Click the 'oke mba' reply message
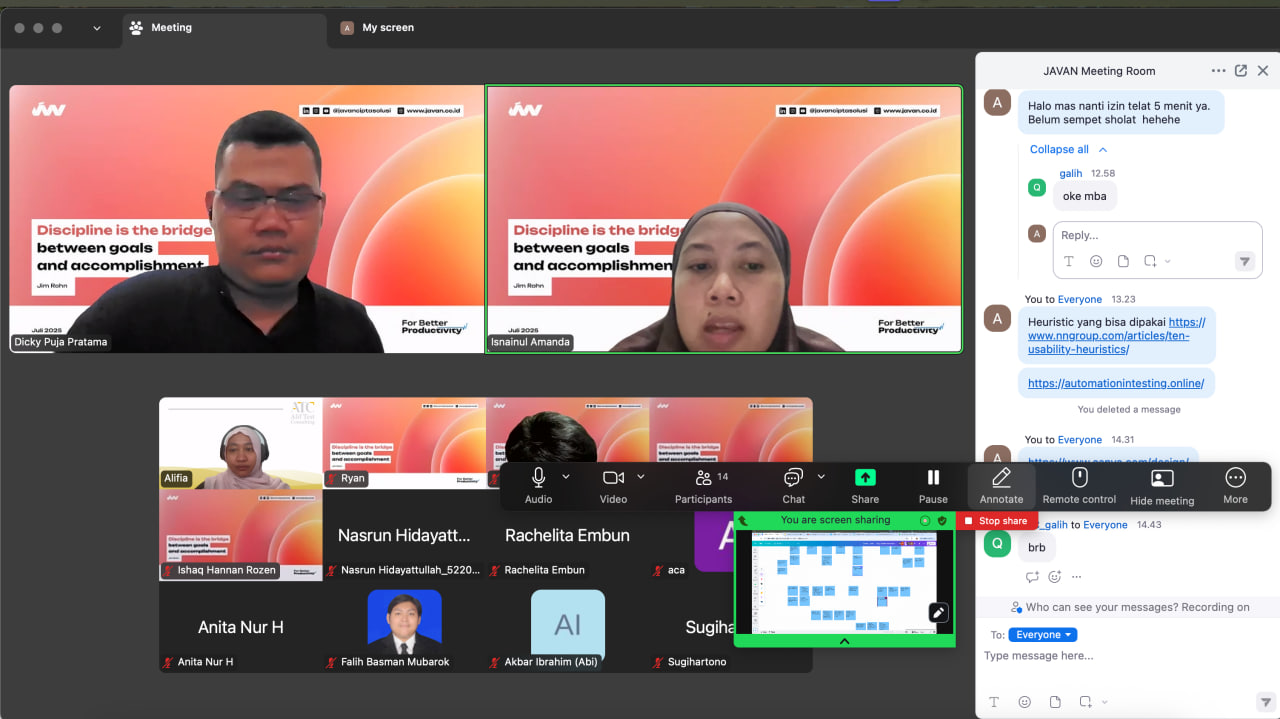The width and height of the screenshot is (1280, 719). (1084, 196)
